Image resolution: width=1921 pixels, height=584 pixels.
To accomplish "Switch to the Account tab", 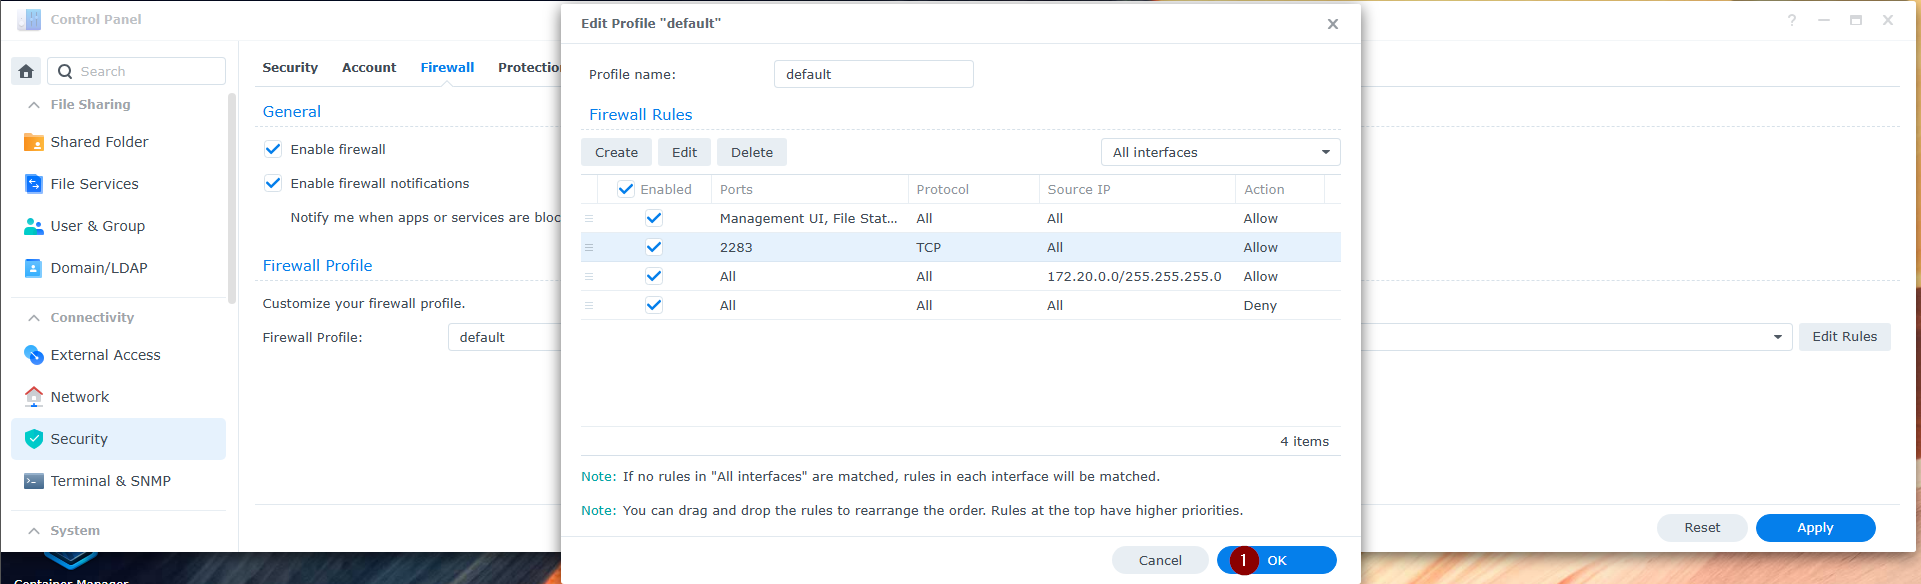I will pyautogui.click(x=369, y=67).
